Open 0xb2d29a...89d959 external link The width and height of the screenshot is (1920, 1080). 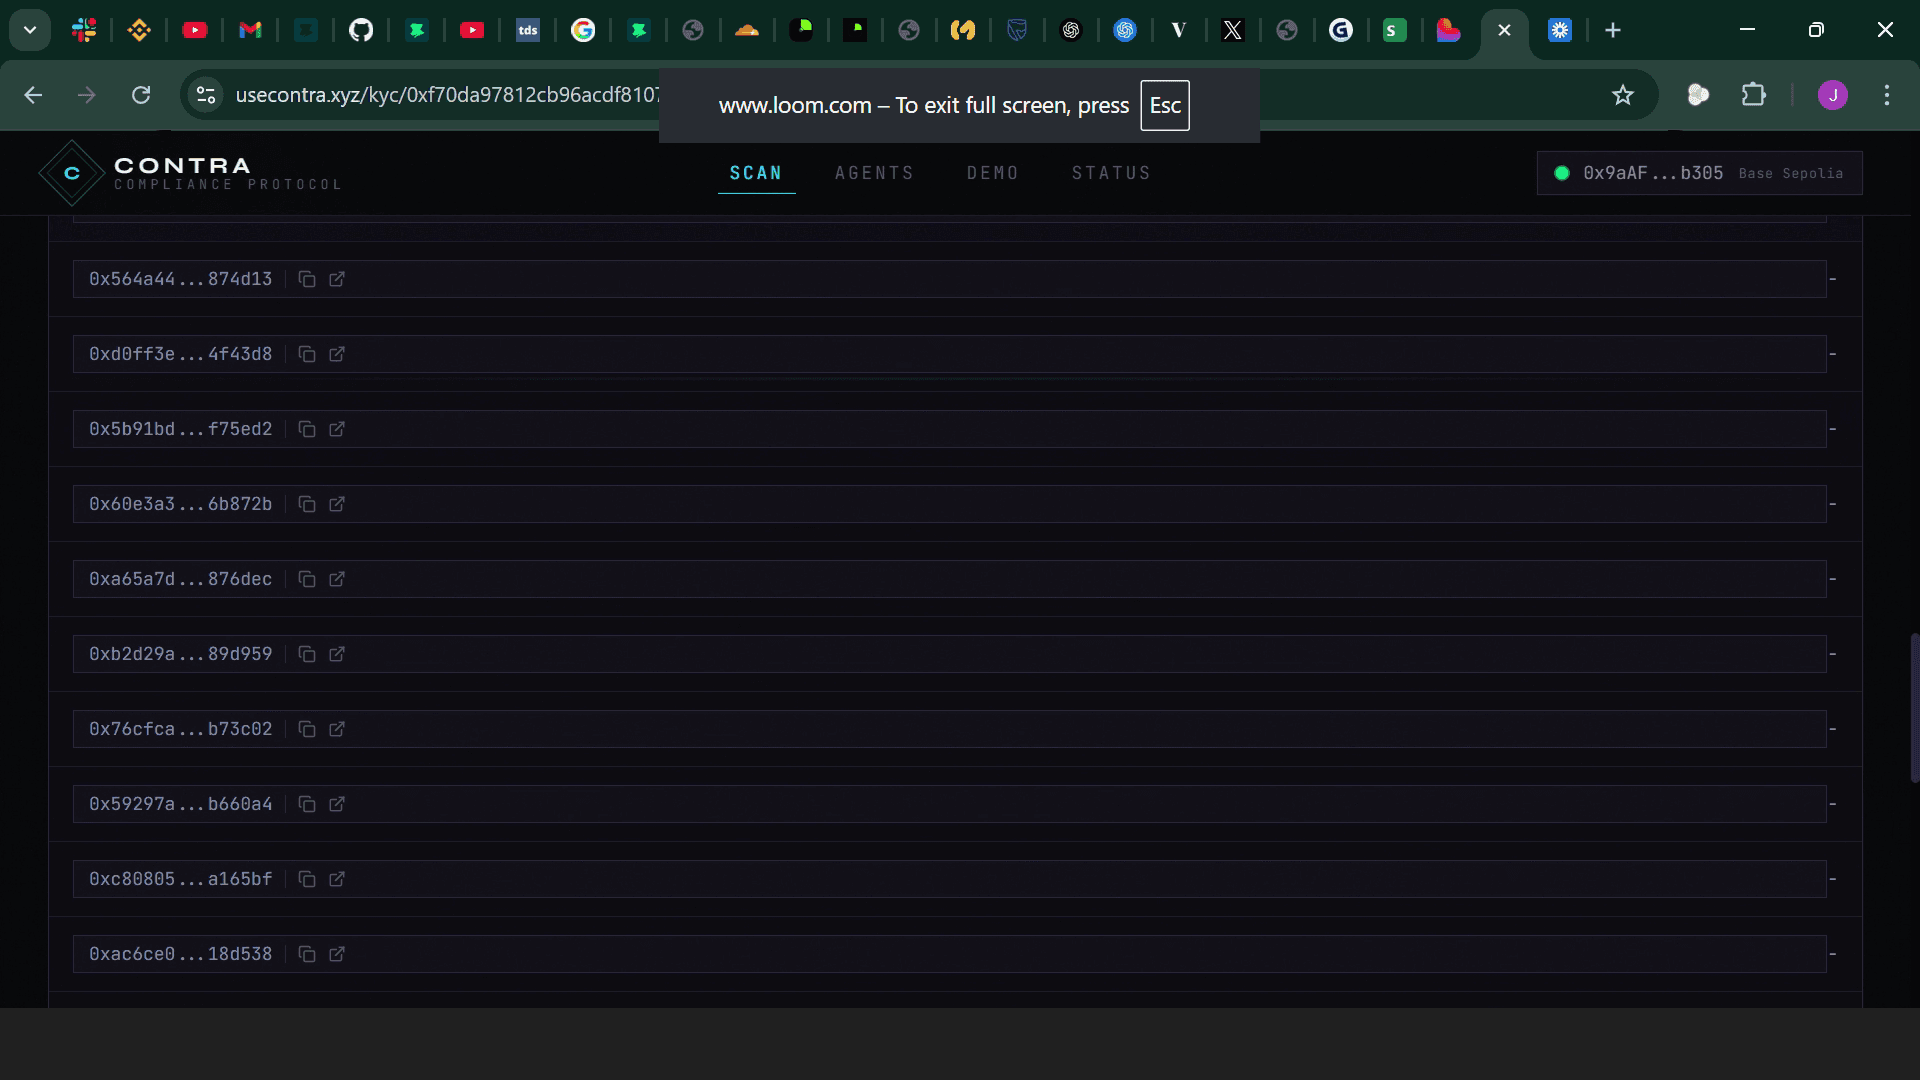click(337, 654)
